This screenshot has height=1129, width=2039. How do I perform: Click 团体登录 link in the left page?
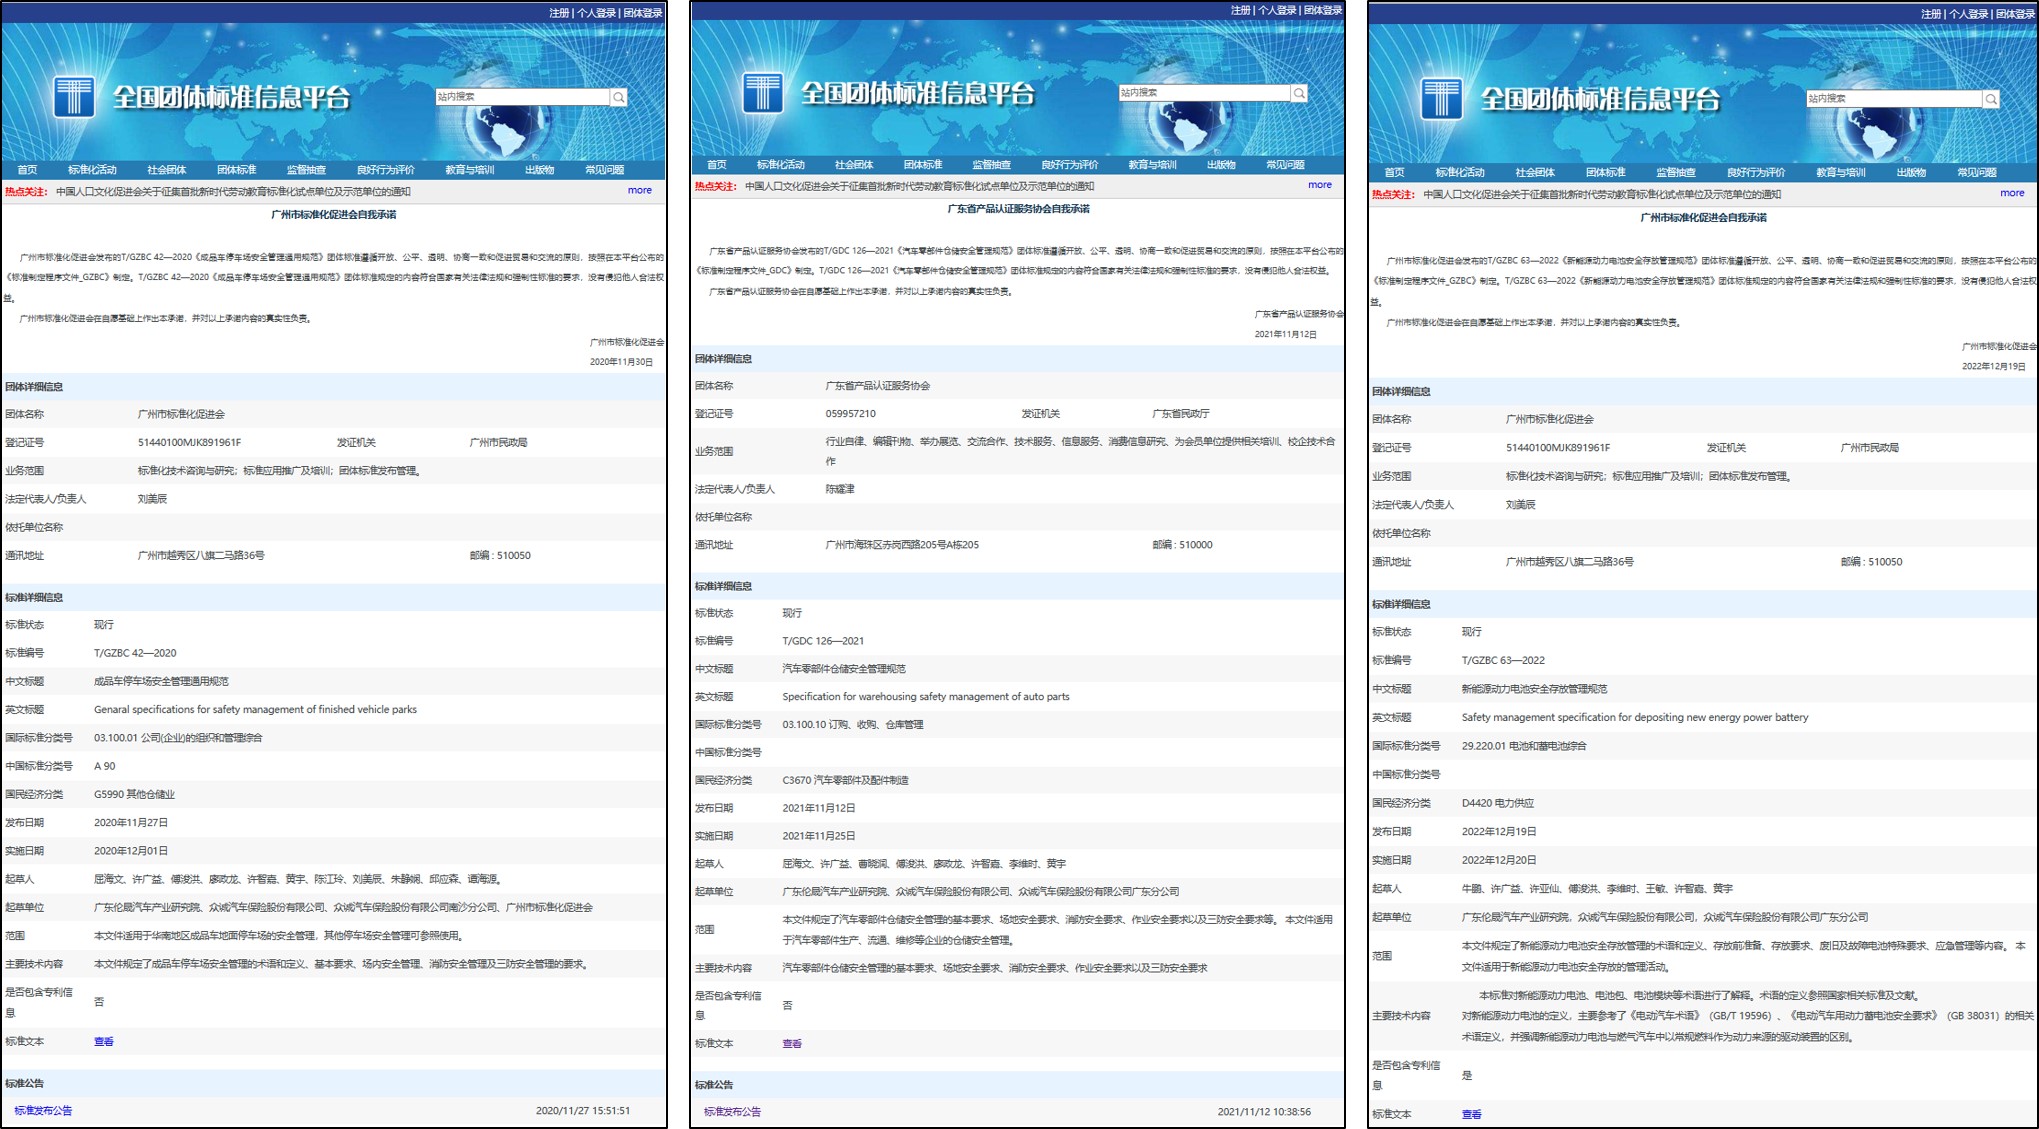coord(643,13)
